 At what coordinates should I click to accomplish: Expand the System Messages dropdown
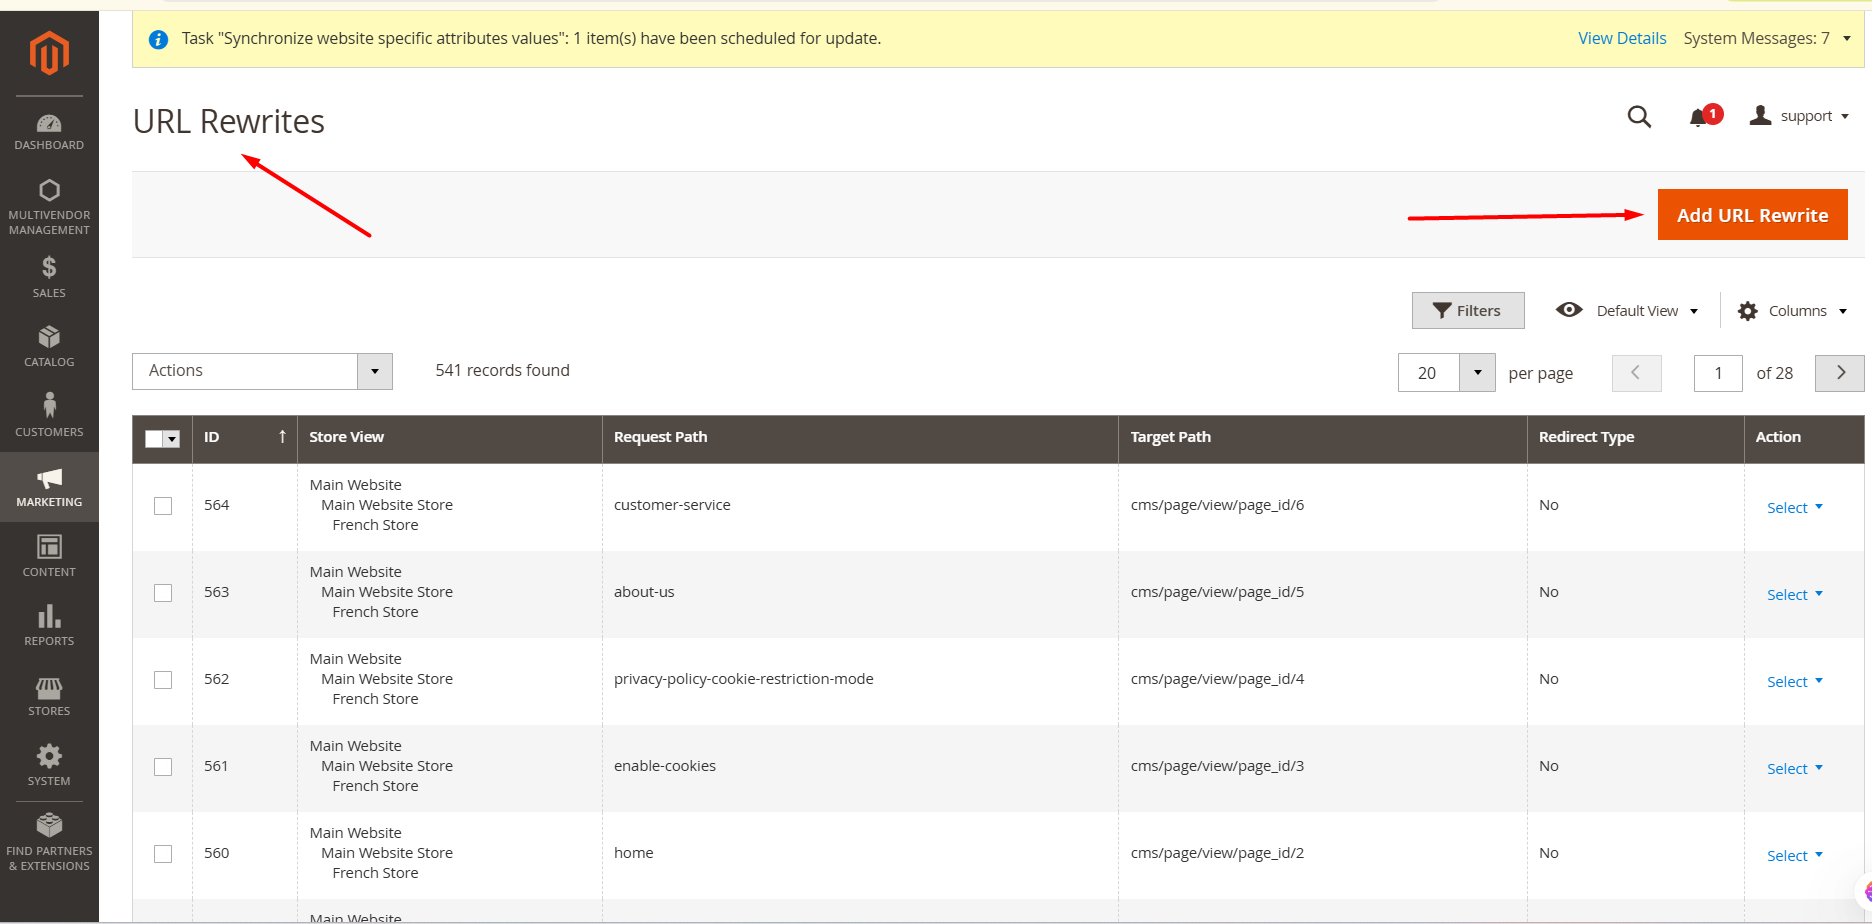click(1847, 38)
